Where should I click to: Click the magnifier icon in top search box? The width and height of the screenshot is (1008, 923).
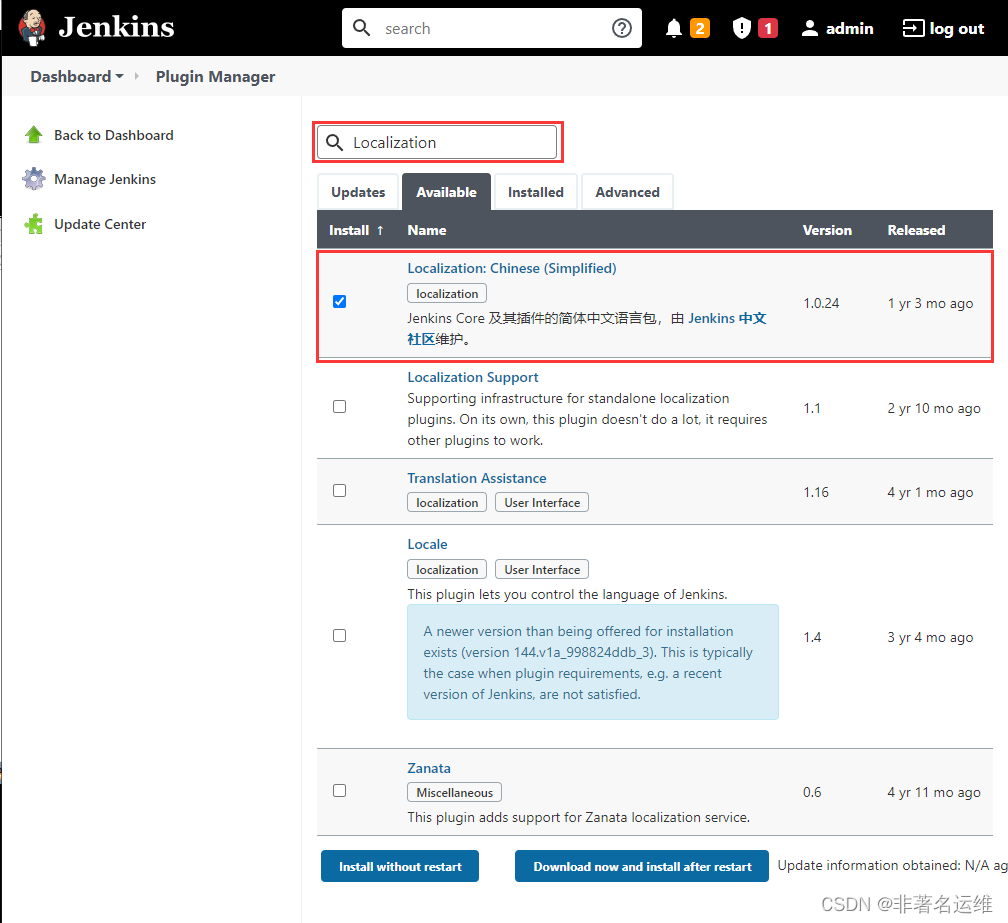click(362, 28)
